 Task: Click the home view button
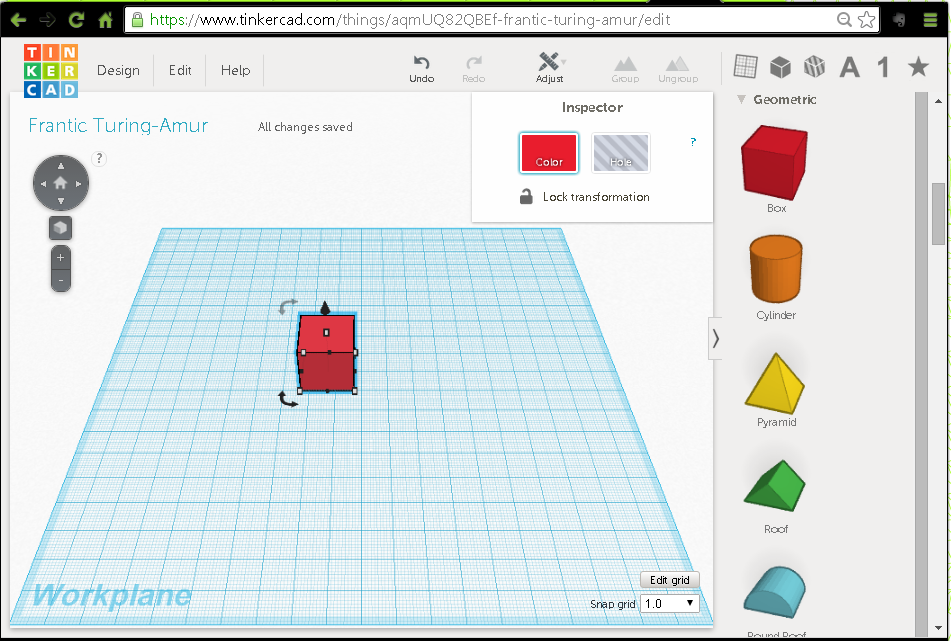[x=61, y=183]
